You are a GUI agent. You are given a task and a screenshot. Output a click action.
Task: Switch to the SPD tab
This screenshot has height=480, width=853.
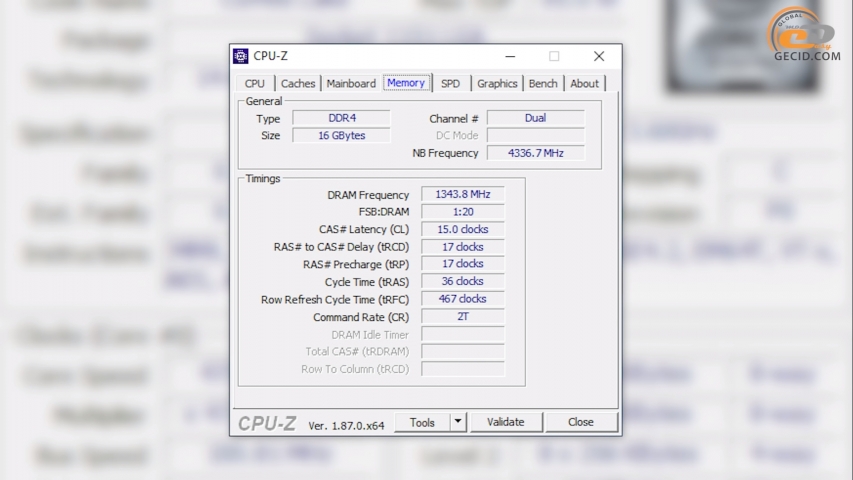pyautogui.click(x=450, y=83)
